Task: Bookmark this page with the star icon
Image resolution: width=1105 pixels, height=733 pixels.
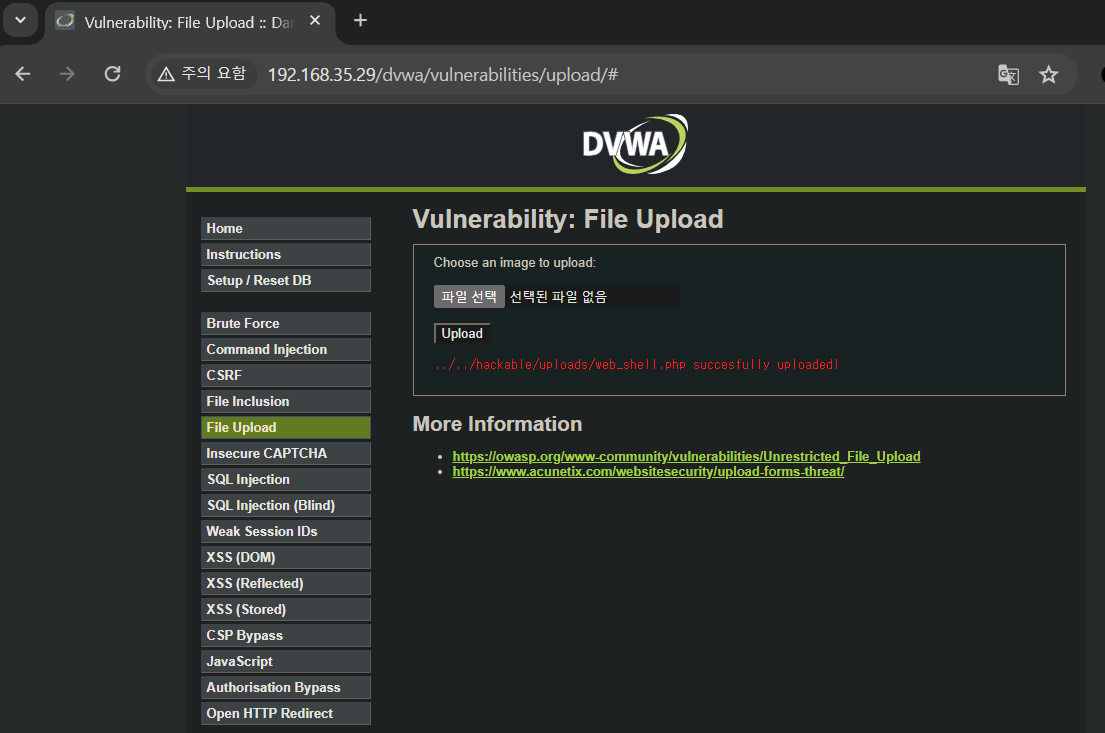Action: (x=1049, y=75)
